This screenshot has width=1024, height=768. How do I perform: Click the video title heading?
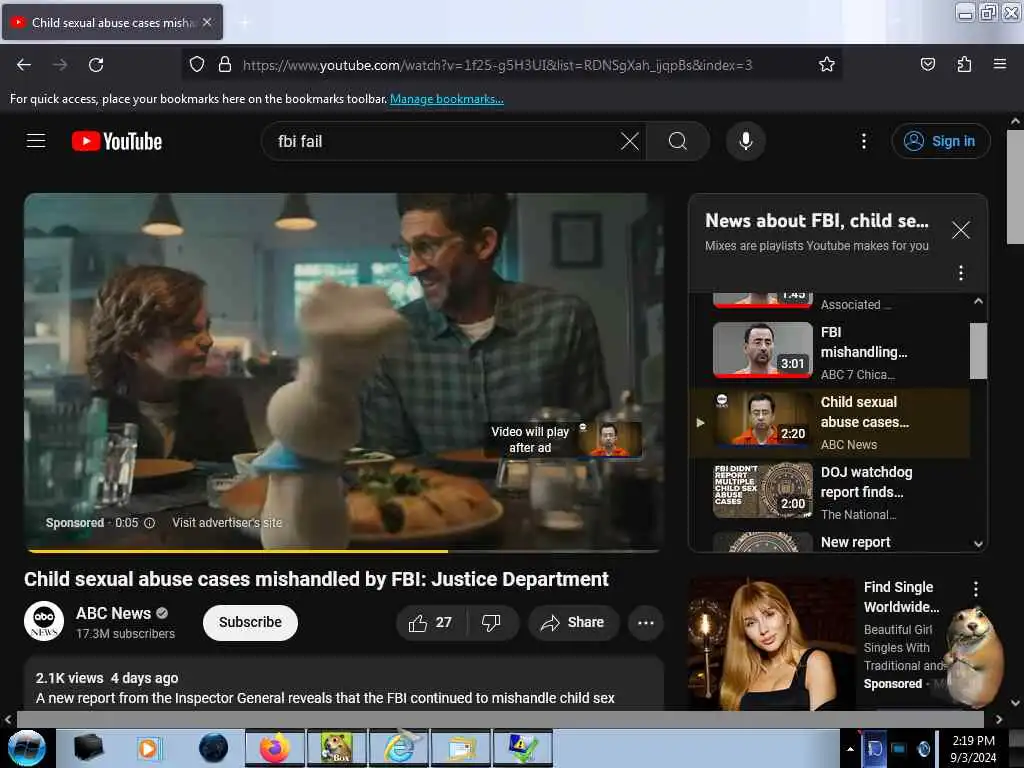316,579
